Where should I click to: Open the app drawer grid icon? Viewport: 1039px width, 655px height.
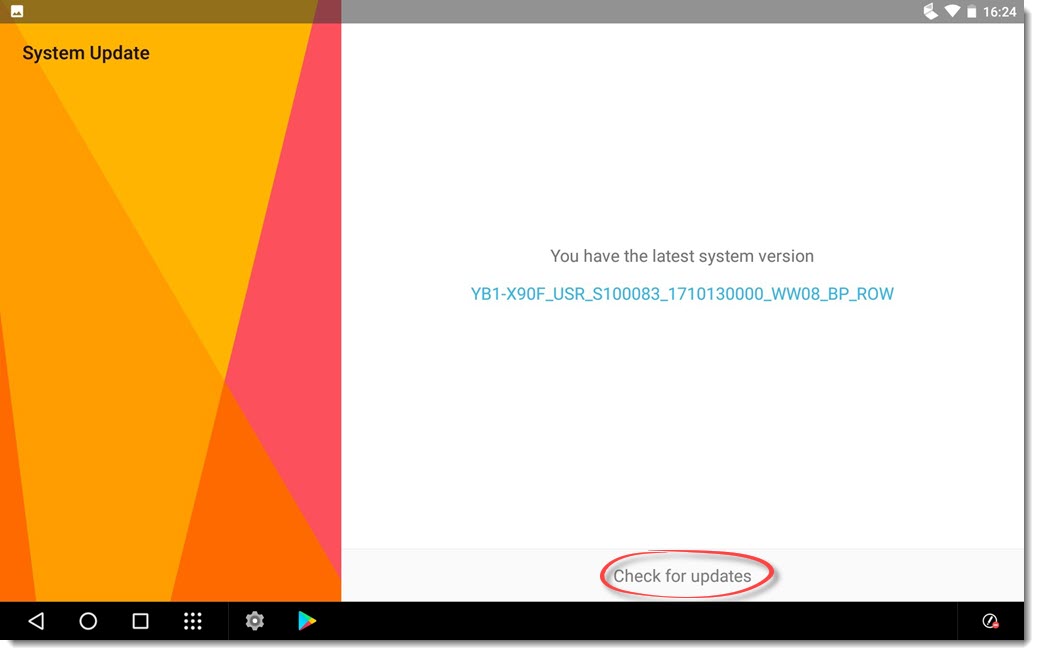(192, 621)
